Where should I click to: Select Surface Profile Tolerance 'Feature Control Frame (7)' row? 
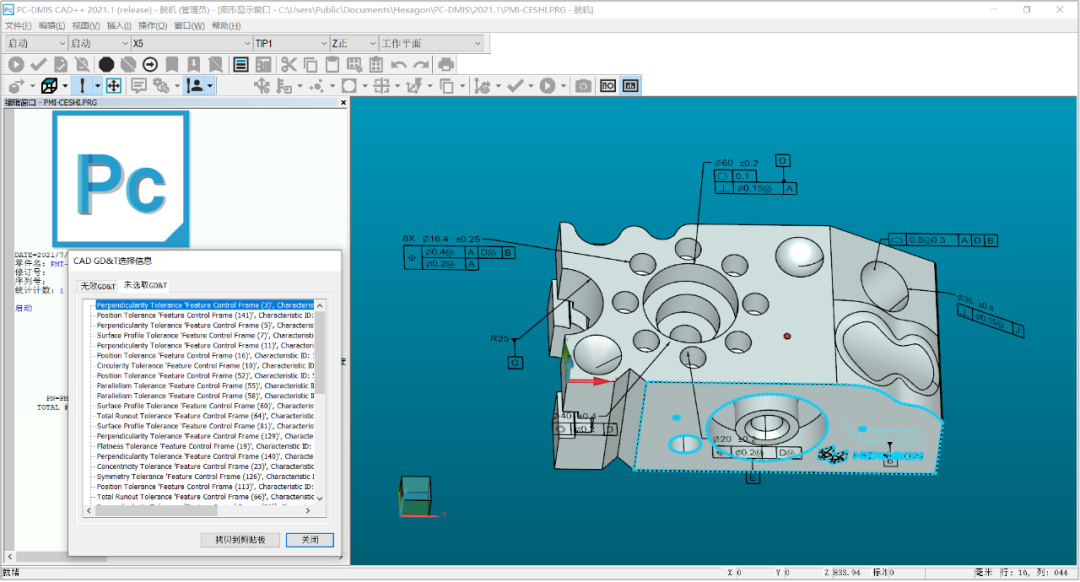pos(205,335)
